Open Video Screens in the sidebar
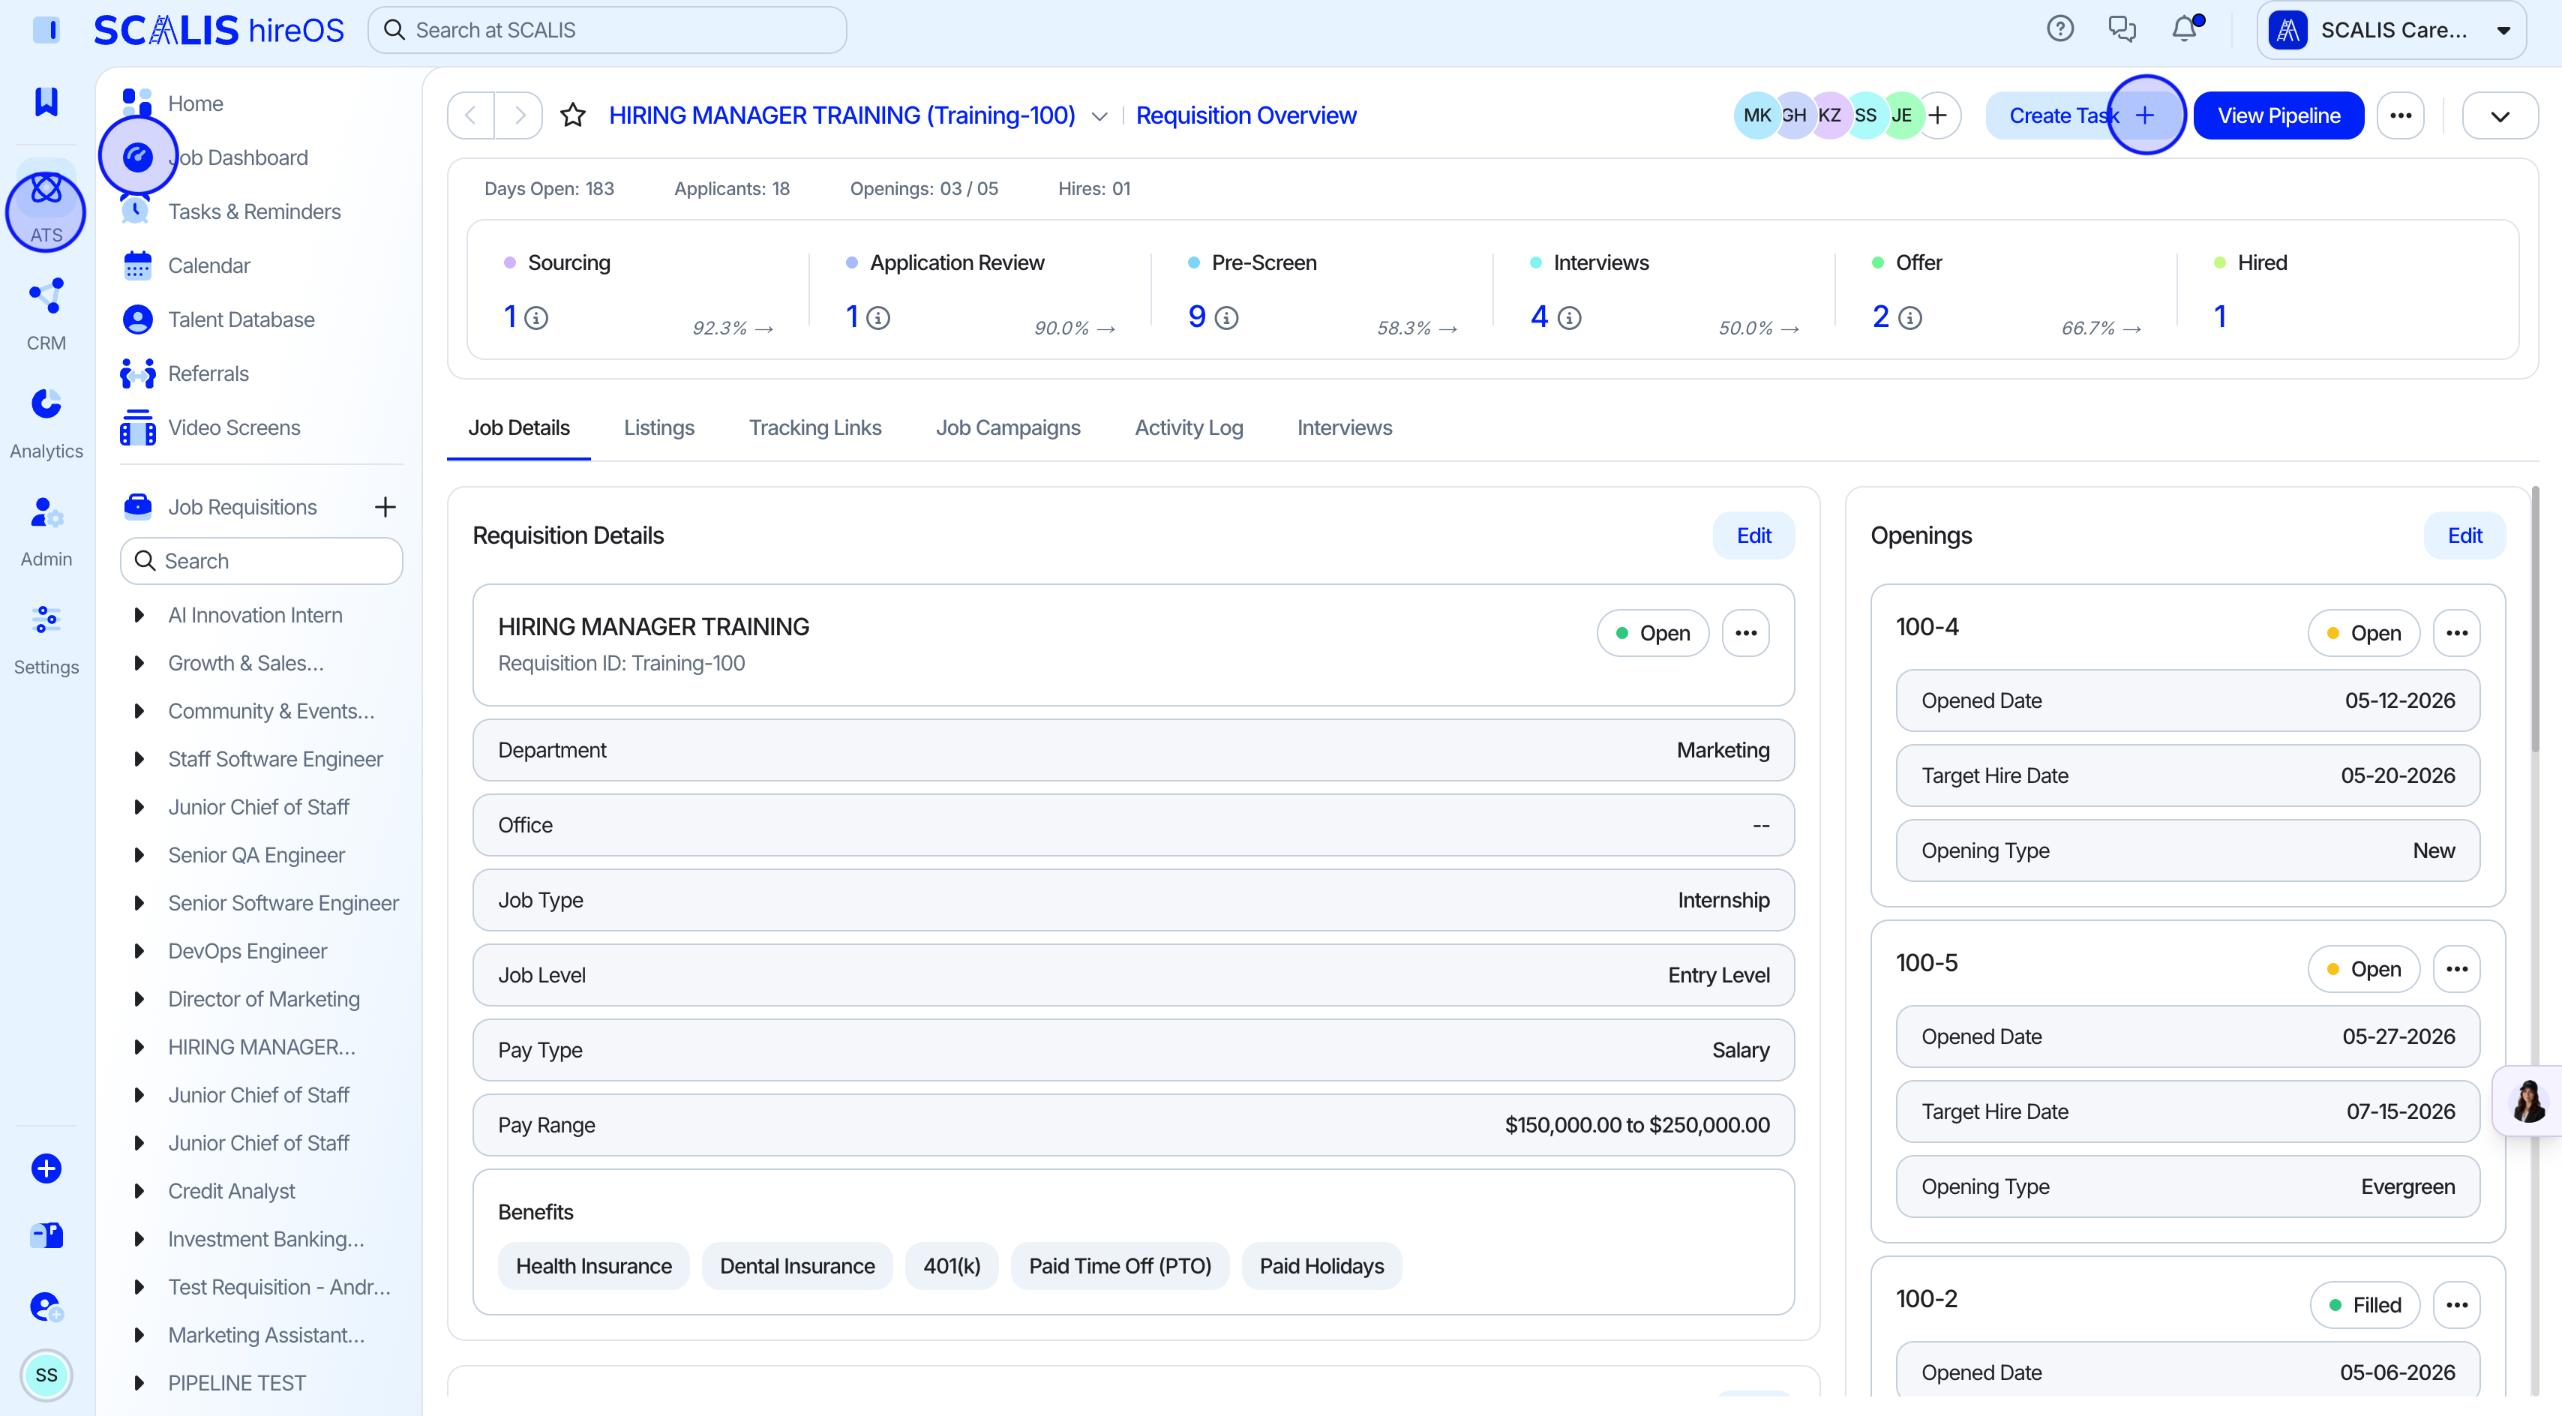2562x1416 pixels. pos(234,427)
